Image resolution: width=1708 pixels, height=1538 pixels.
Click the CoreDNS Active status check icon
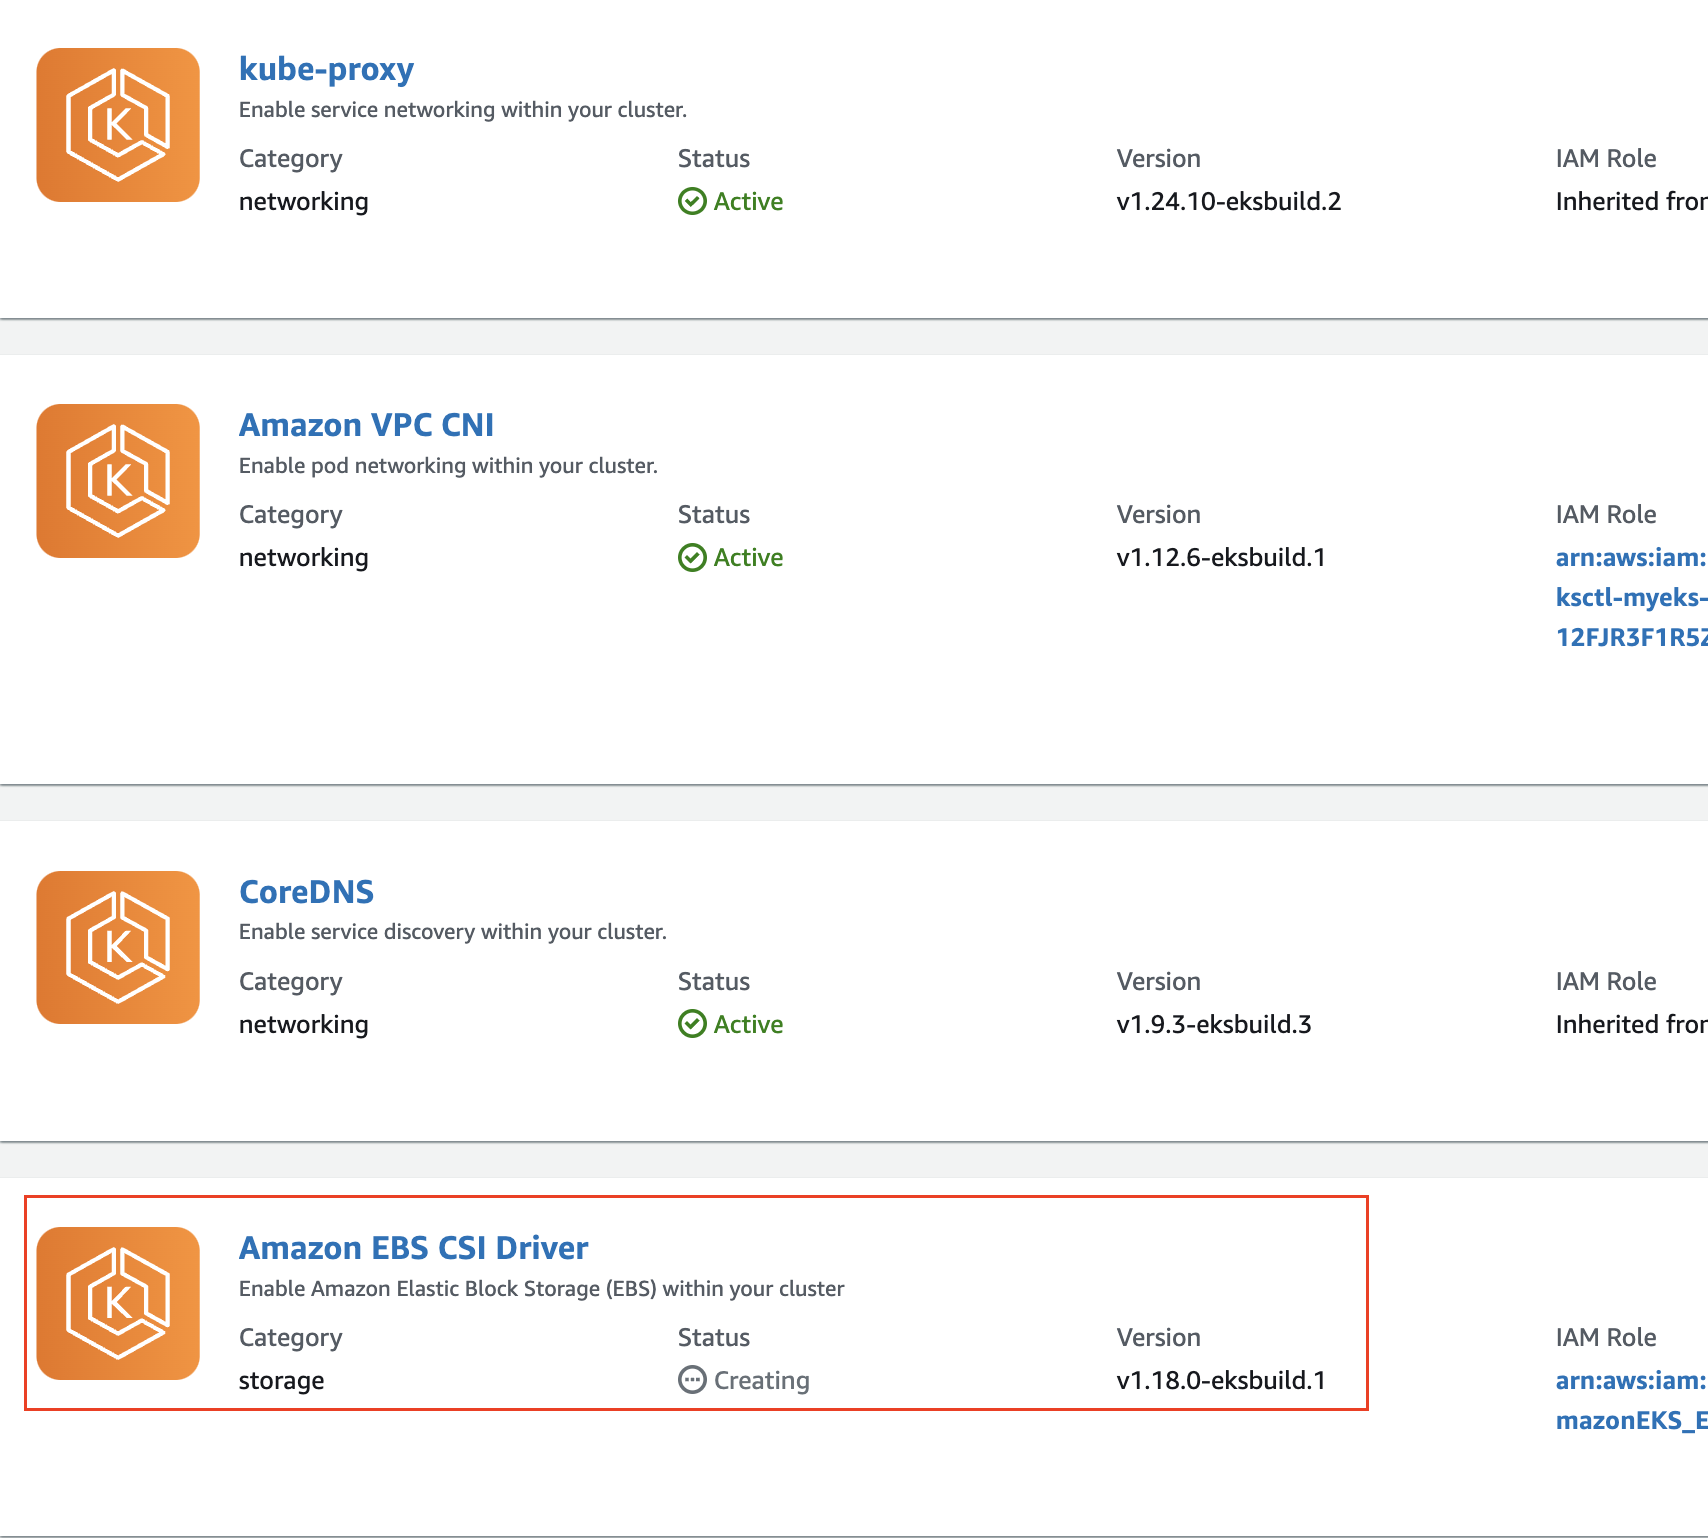692,1025
